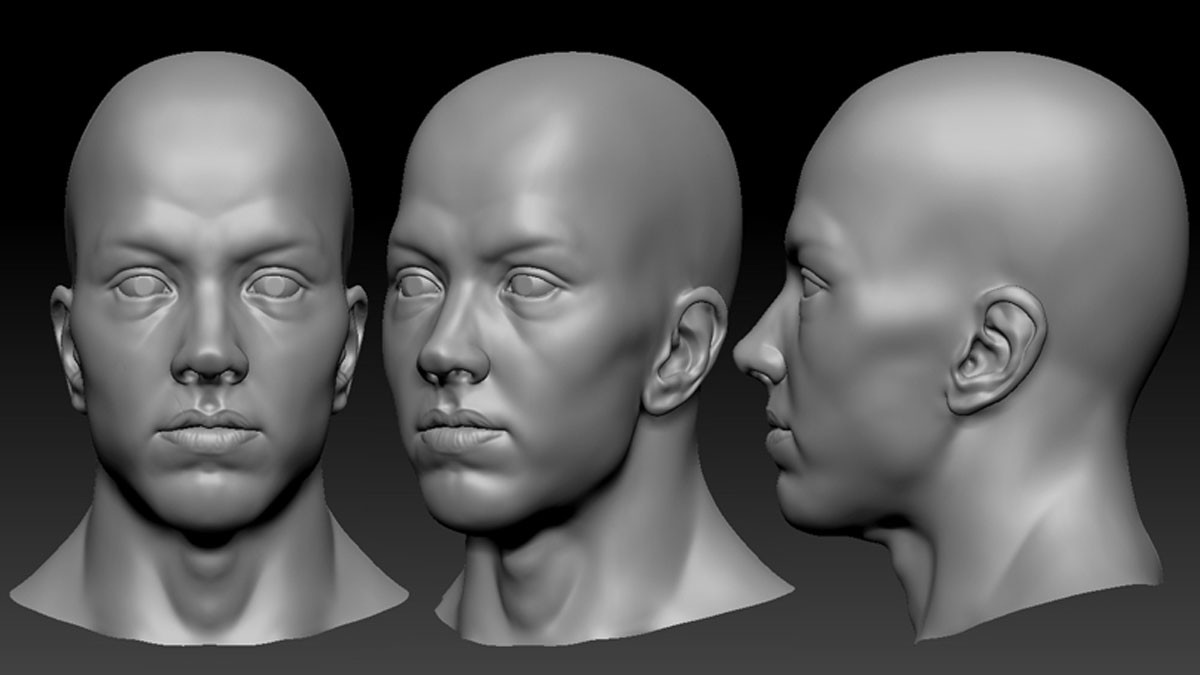Select the side profile head sculpt
This screenshot has height=675, width=1200.
[x=960, y=345]
